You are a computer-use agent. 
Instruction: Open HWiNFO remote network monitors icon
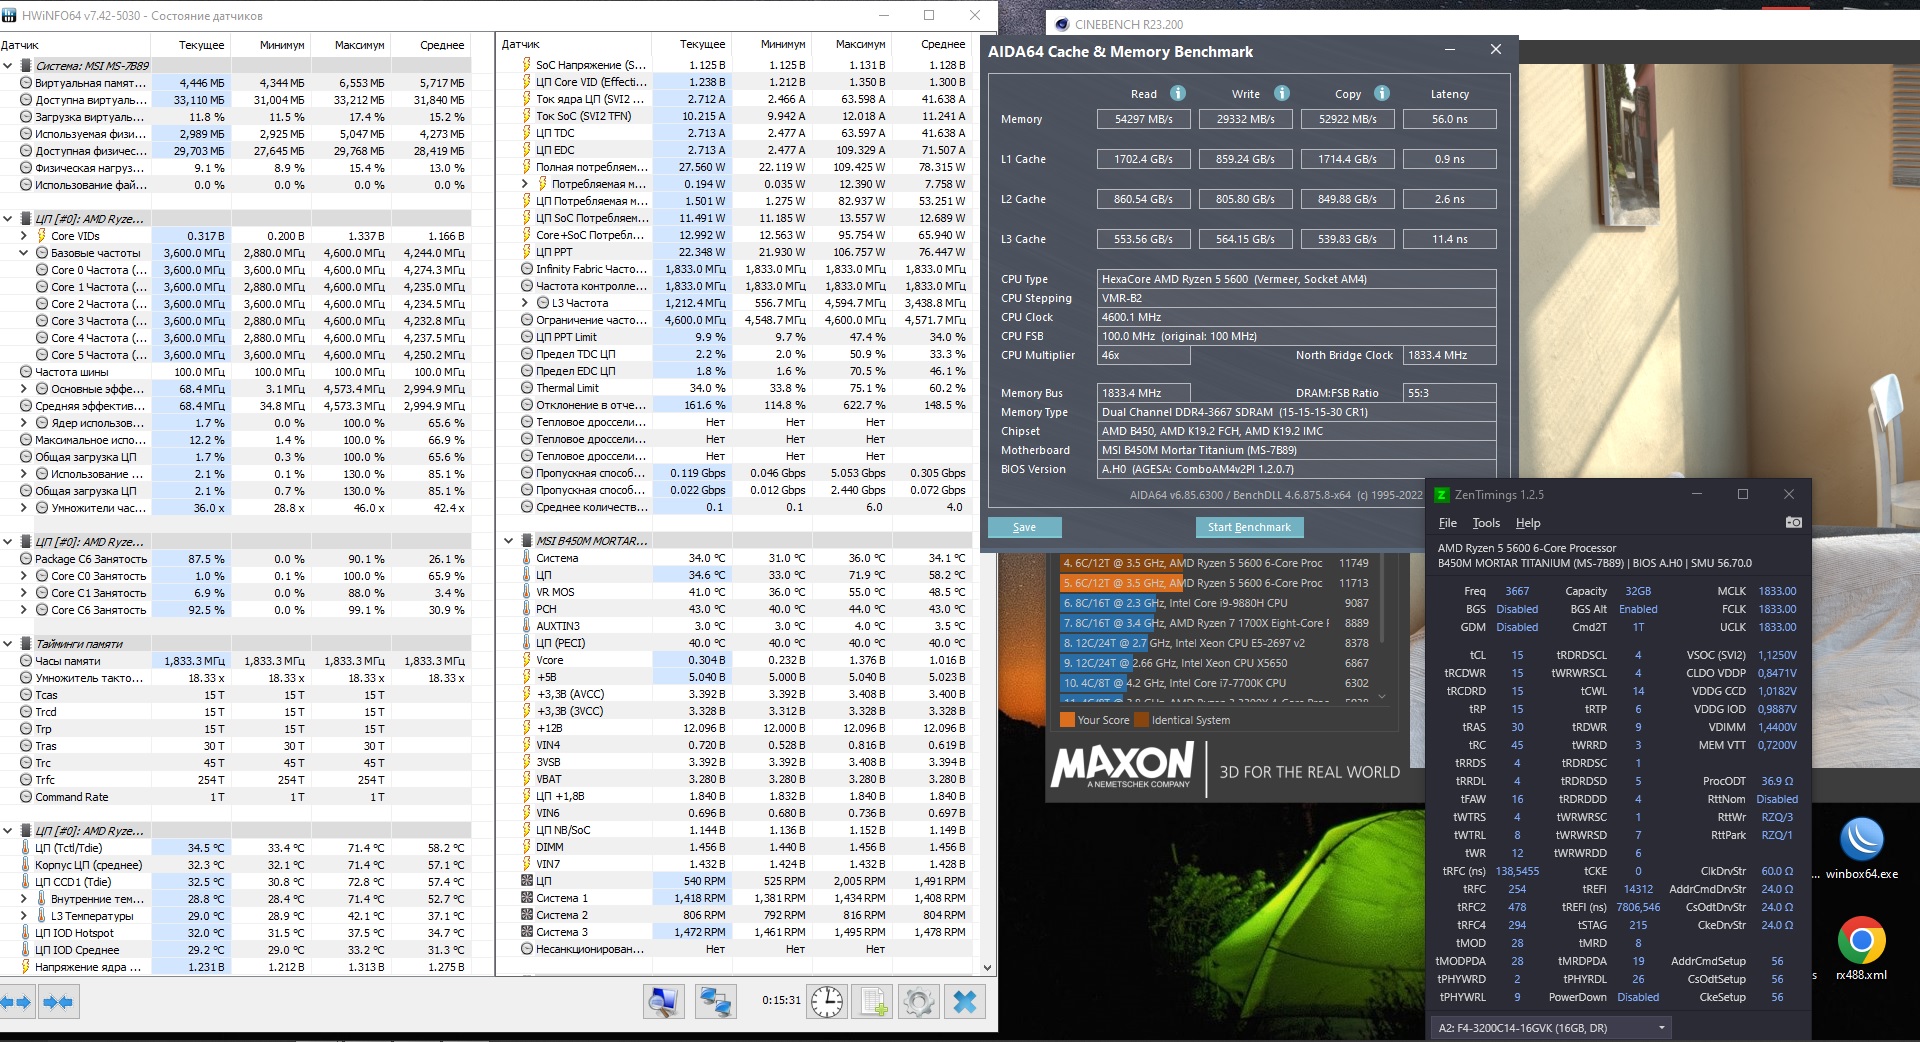716,1001
